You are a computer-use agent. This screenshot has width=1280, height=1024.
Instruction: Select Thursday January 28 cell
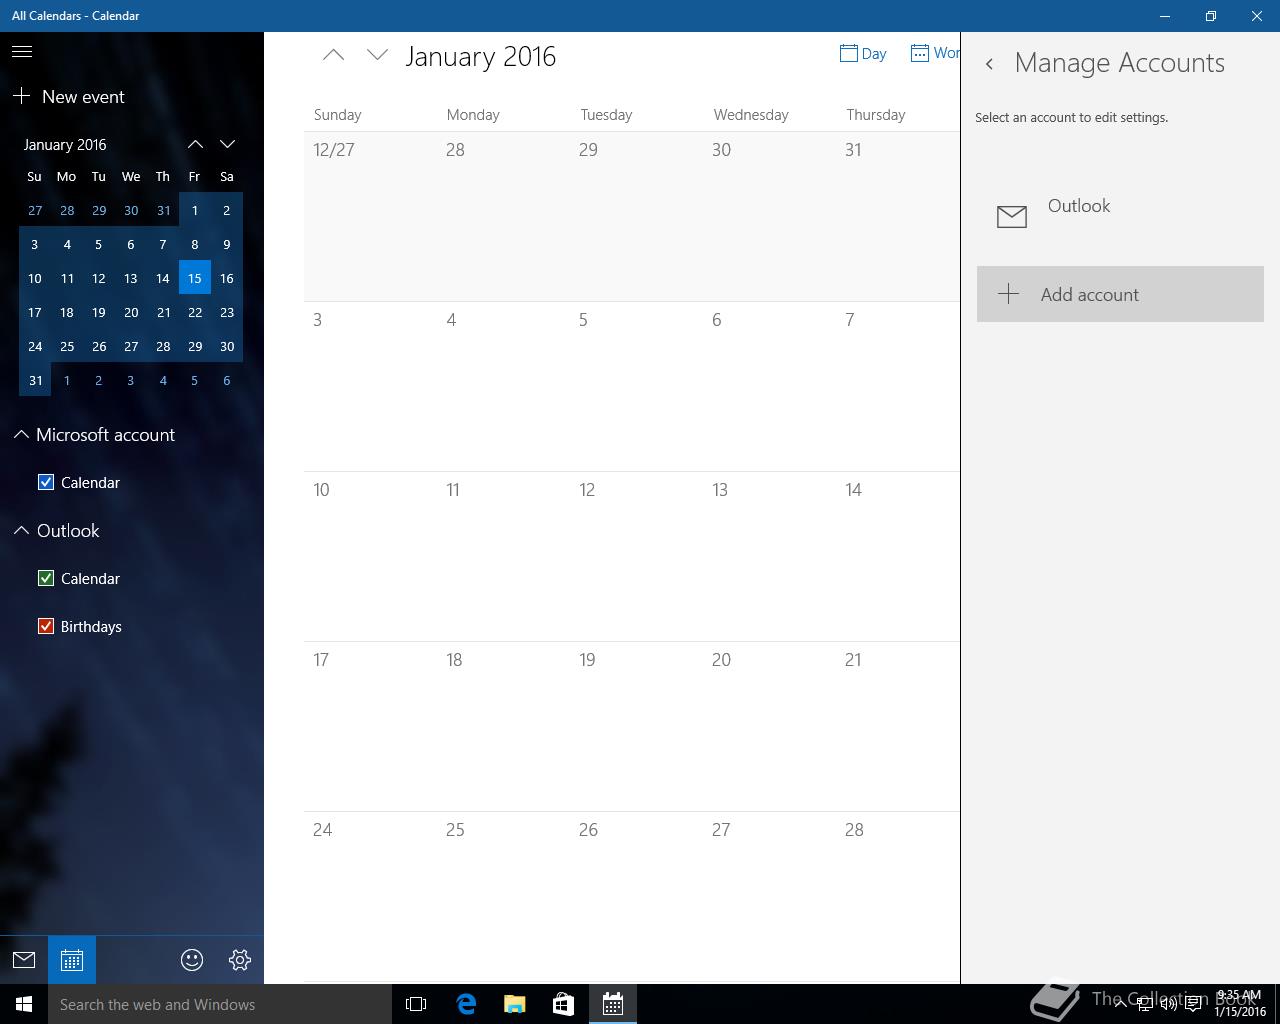tap(898, 897)
